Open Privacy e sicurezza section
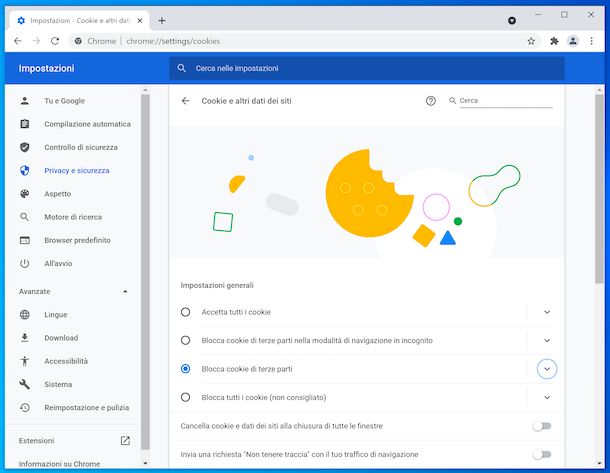This screenshot has height=473, width=610. tap(77, 170)
